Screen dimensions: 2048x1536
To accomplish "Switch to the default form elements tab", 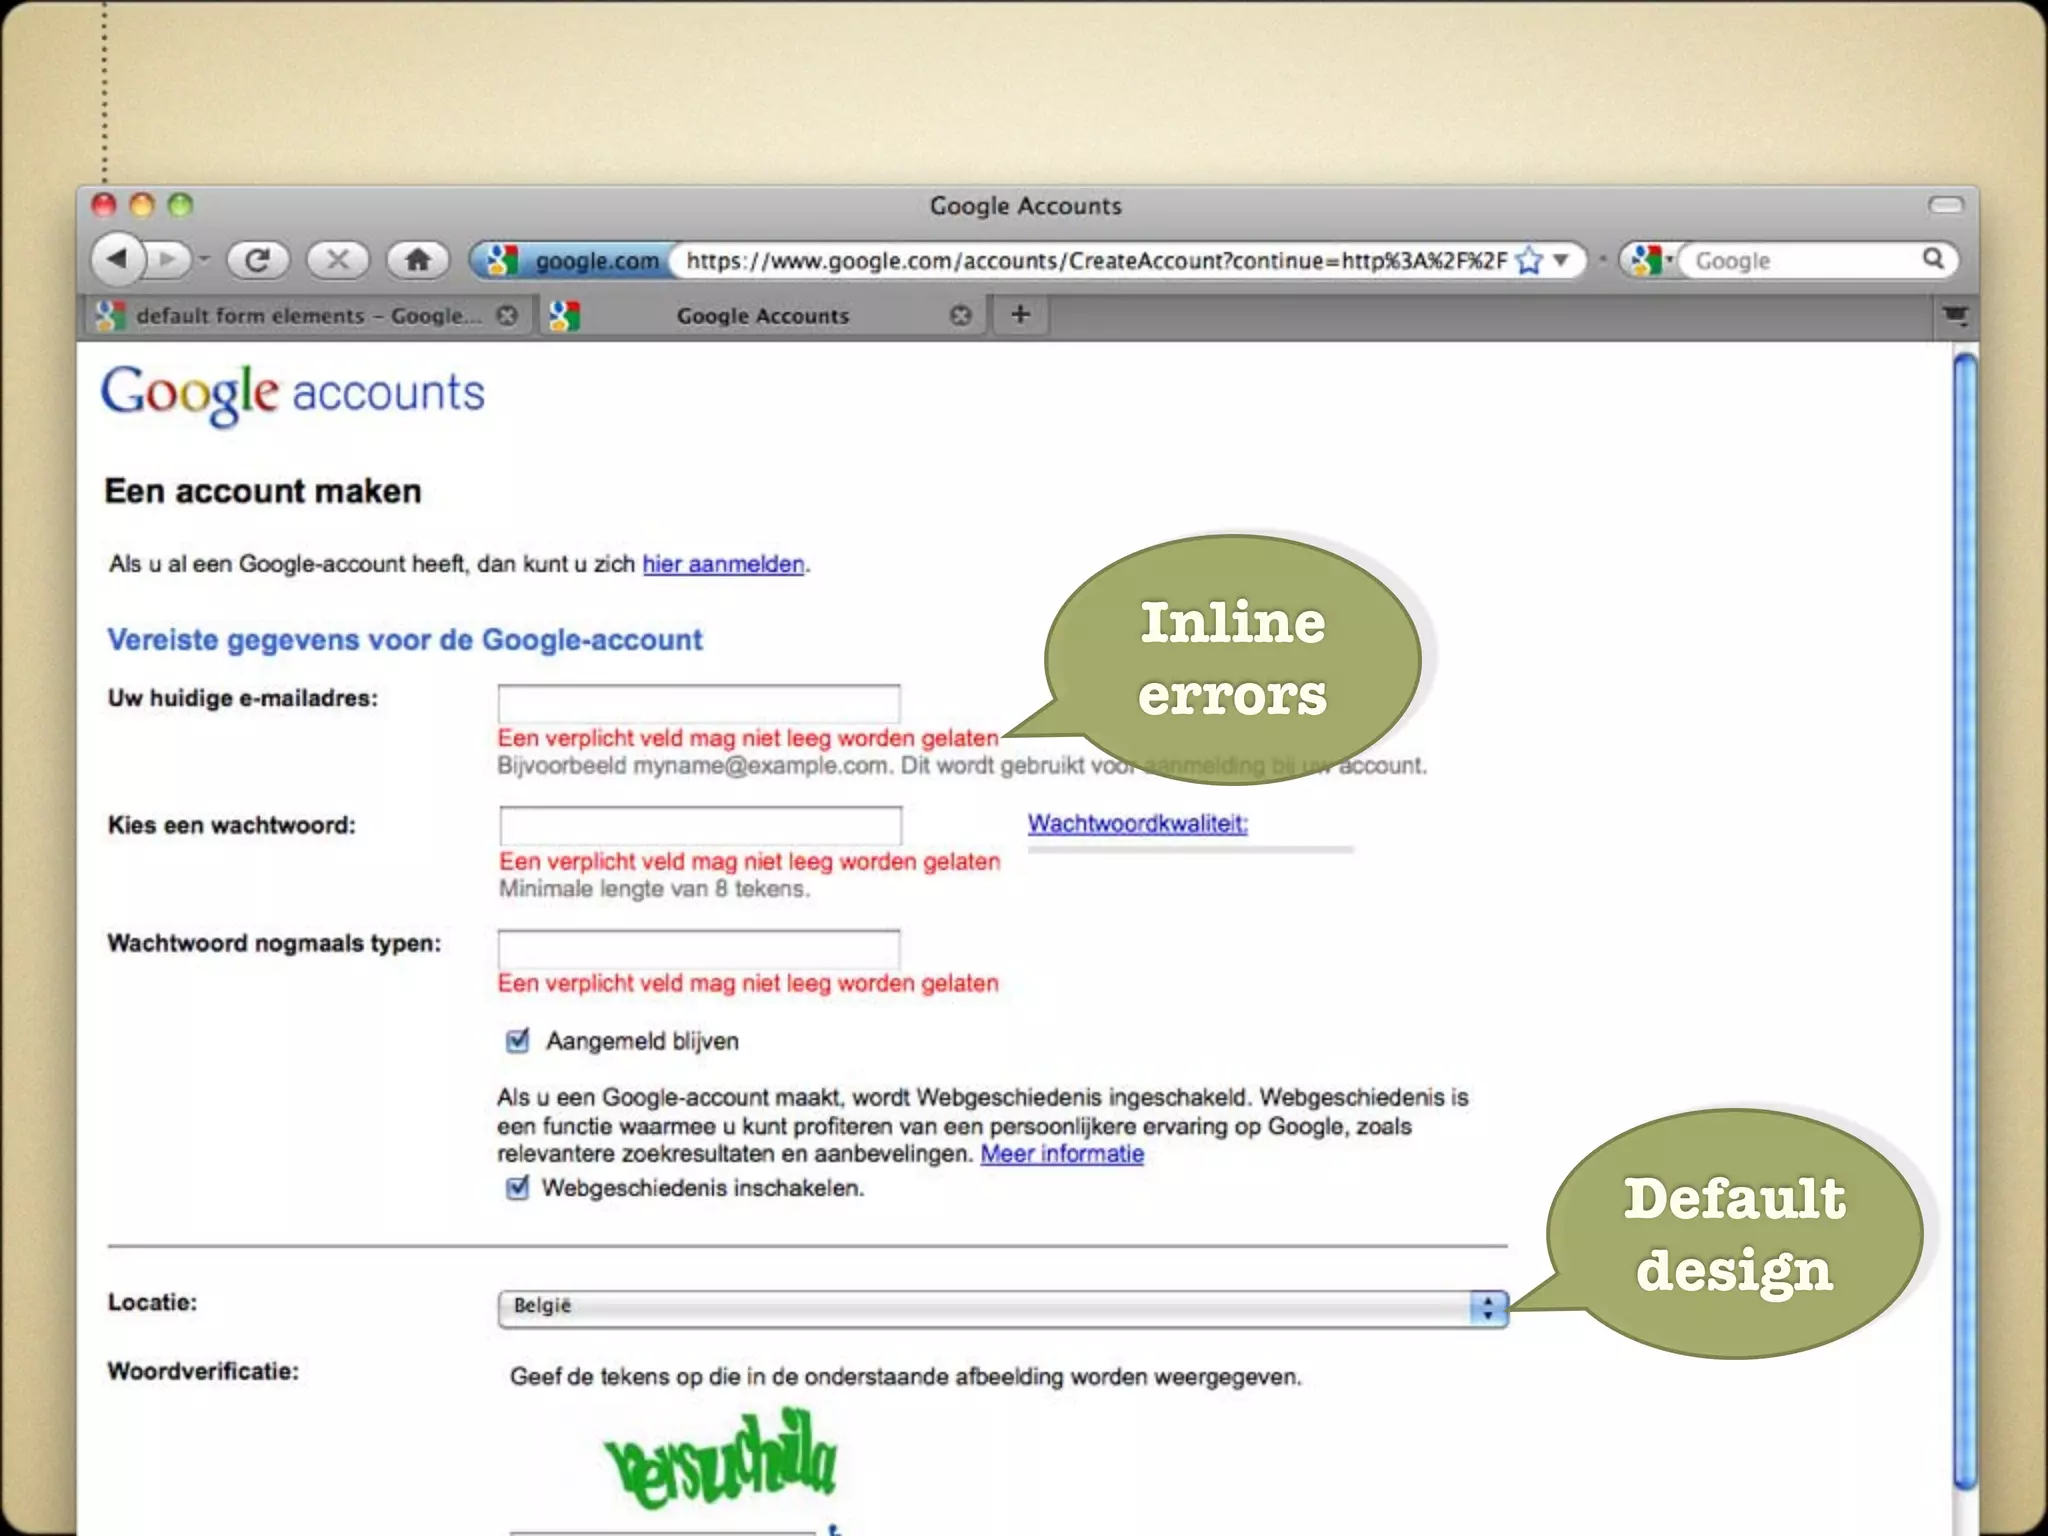I will click(308, 316).
